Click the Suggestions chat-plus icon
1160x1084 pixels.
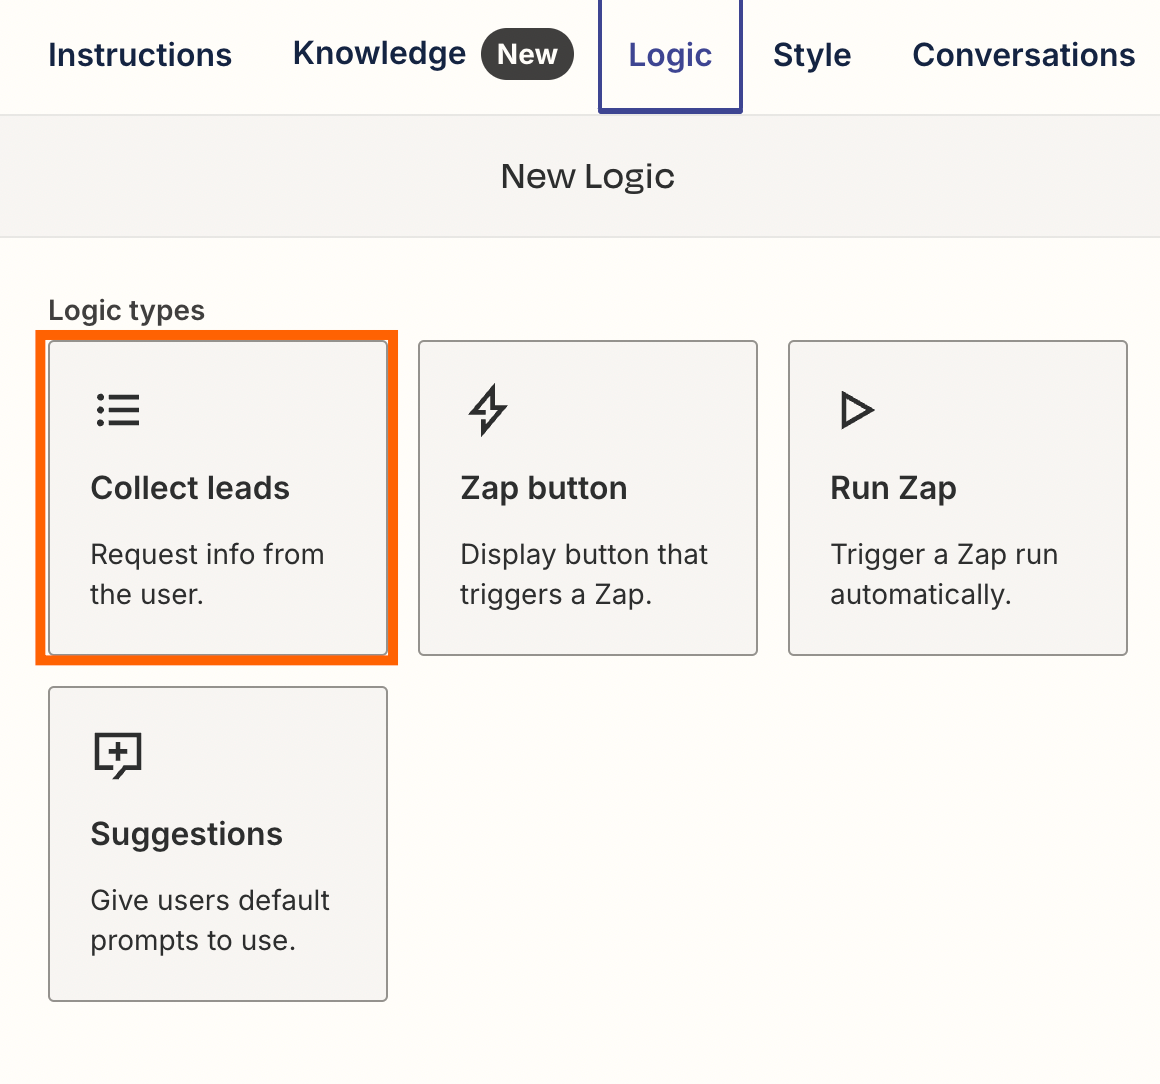click(x=118, y=755)
